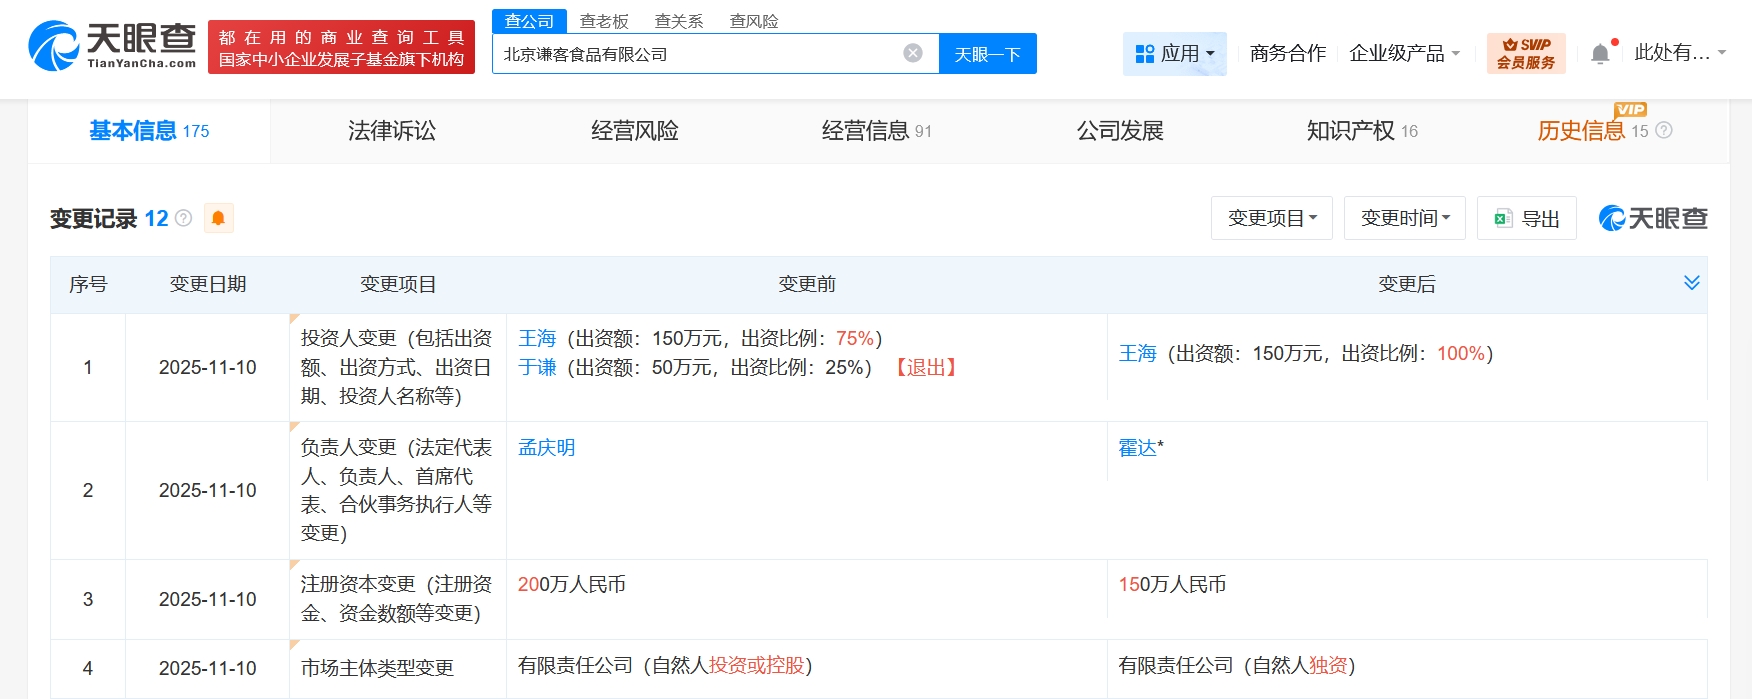
Task: Expand the 企业级产品 menu
Action: click(x=1404, y=53)
